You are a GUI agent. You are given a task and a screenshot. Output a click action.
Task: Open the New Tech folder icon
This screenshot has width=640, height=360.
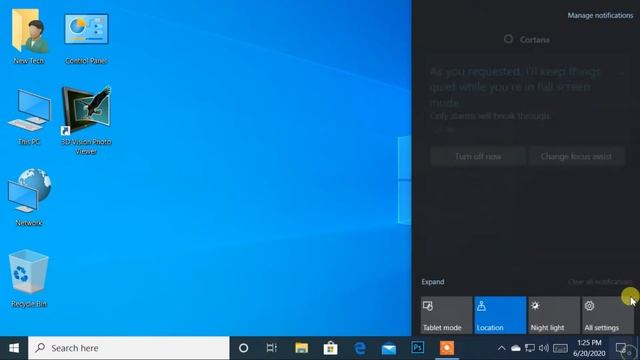tap(29, 31)
